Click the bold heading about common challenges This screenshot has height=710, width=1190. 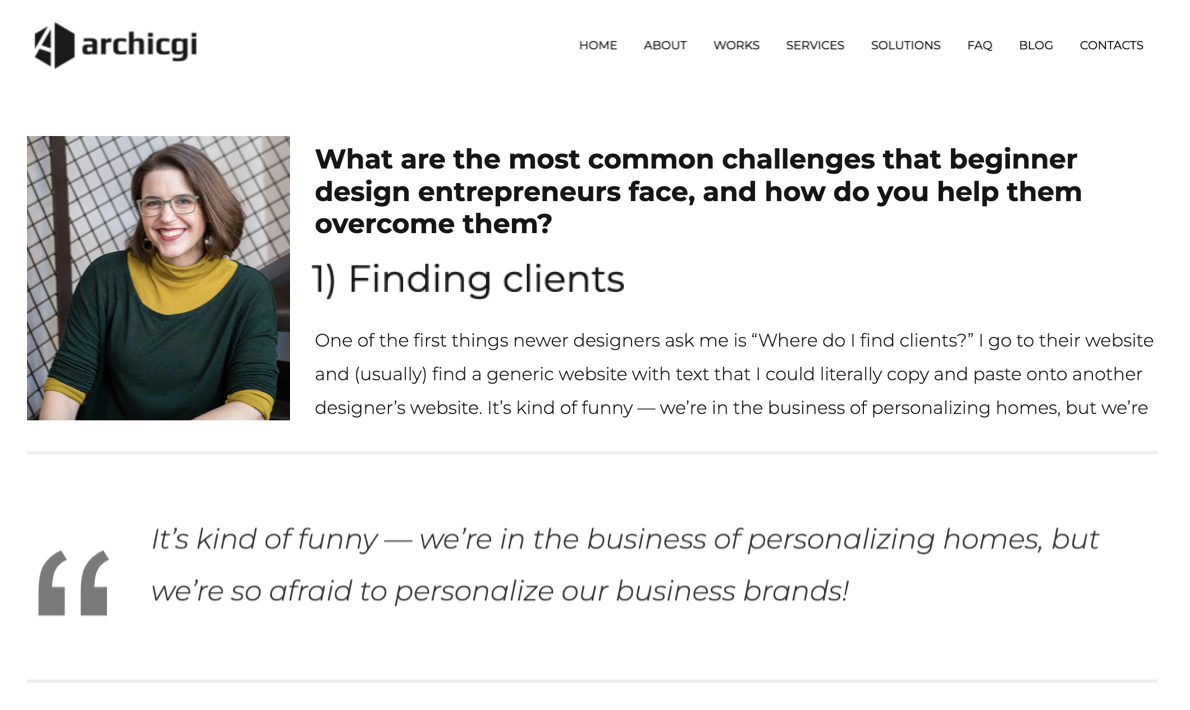pyautogui.click(x=698, y=191)
